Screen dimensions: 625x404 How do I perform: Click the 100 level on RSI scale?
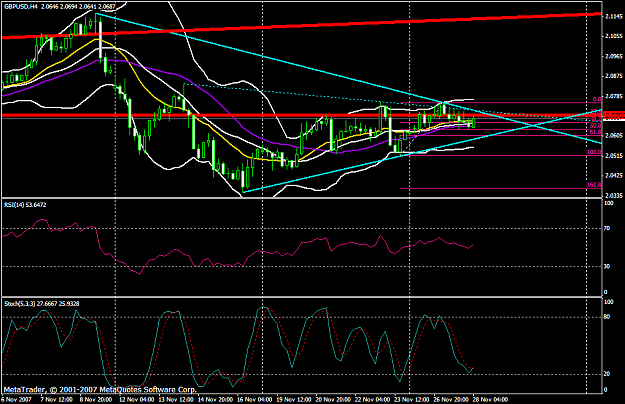point(609,203)
